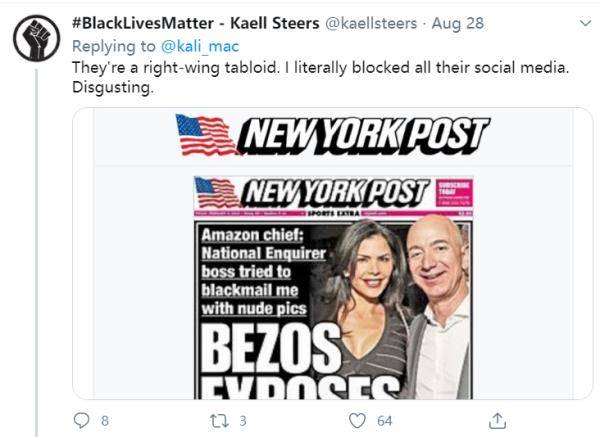Click the reply speech bubble icon
The image size is (600, 437).
pos(82,421)
